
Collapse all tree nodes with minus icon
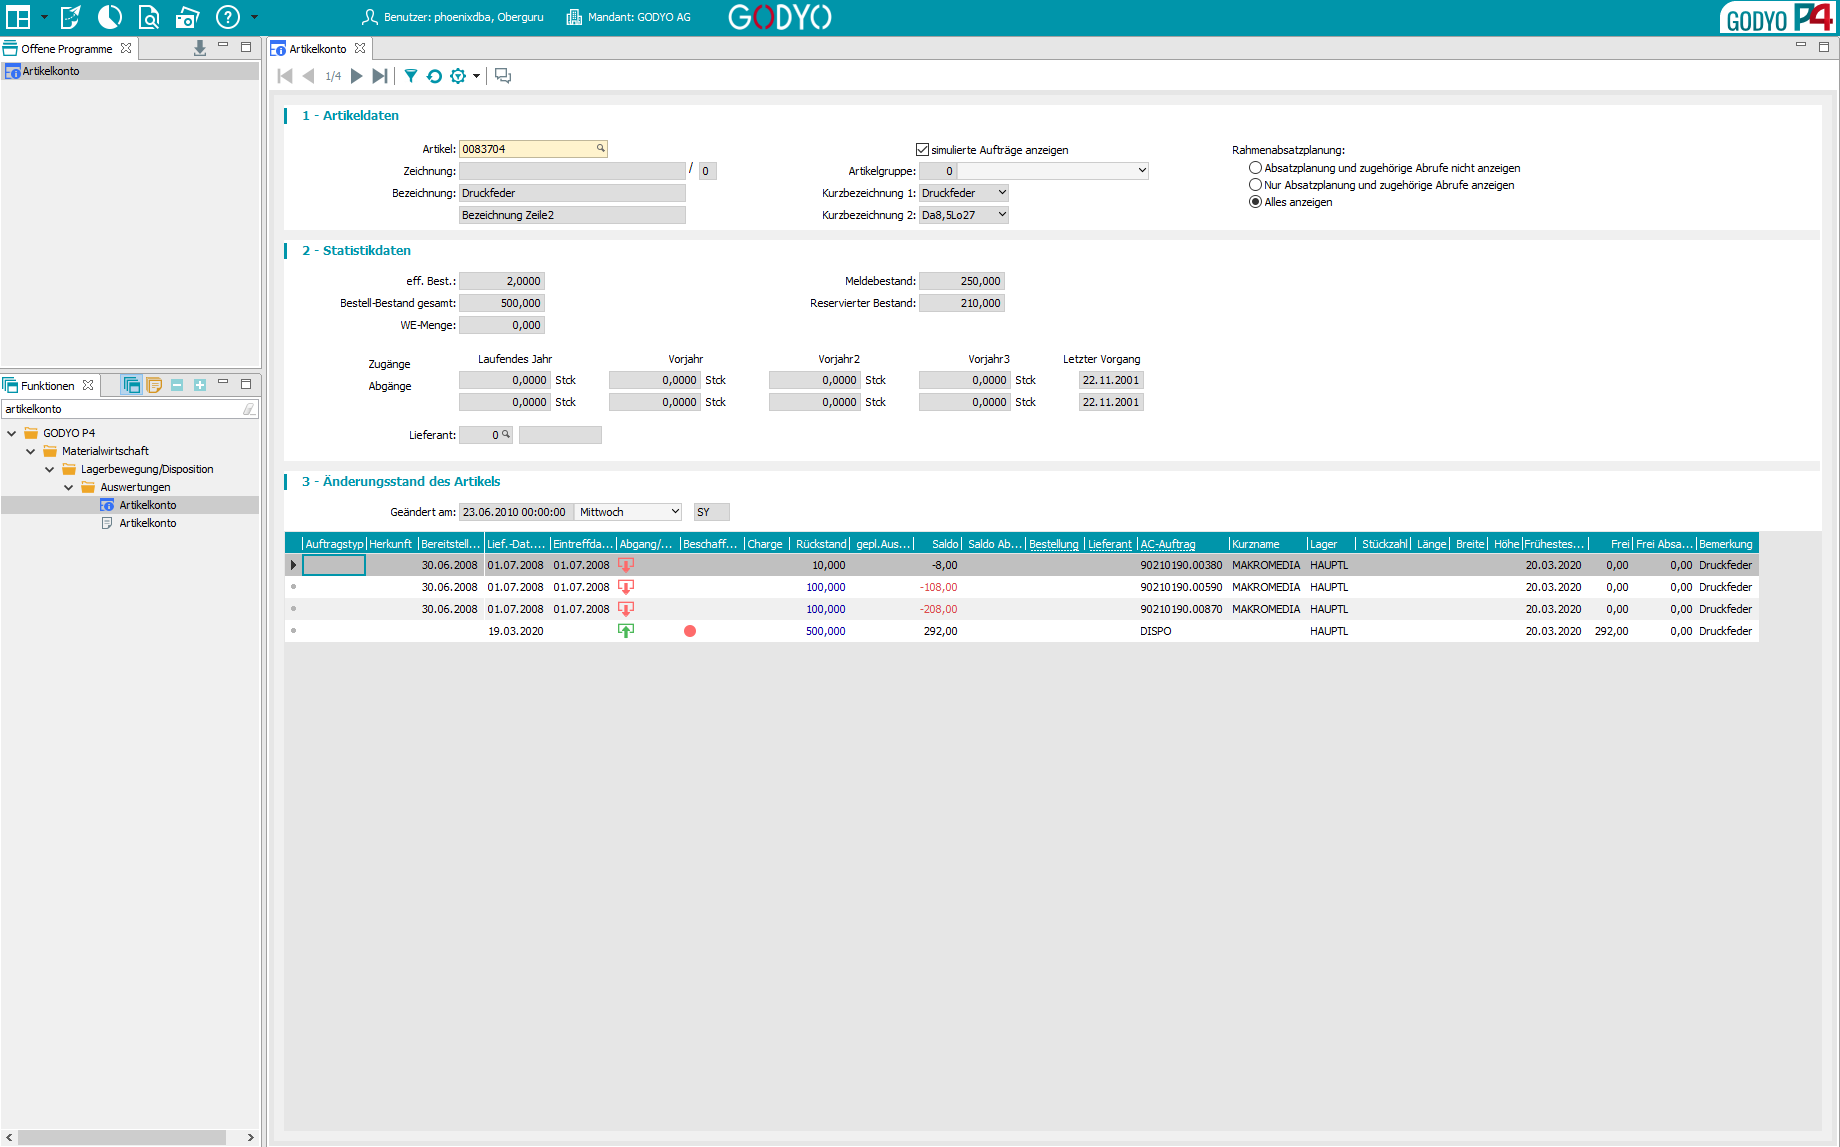pos(177,385)
